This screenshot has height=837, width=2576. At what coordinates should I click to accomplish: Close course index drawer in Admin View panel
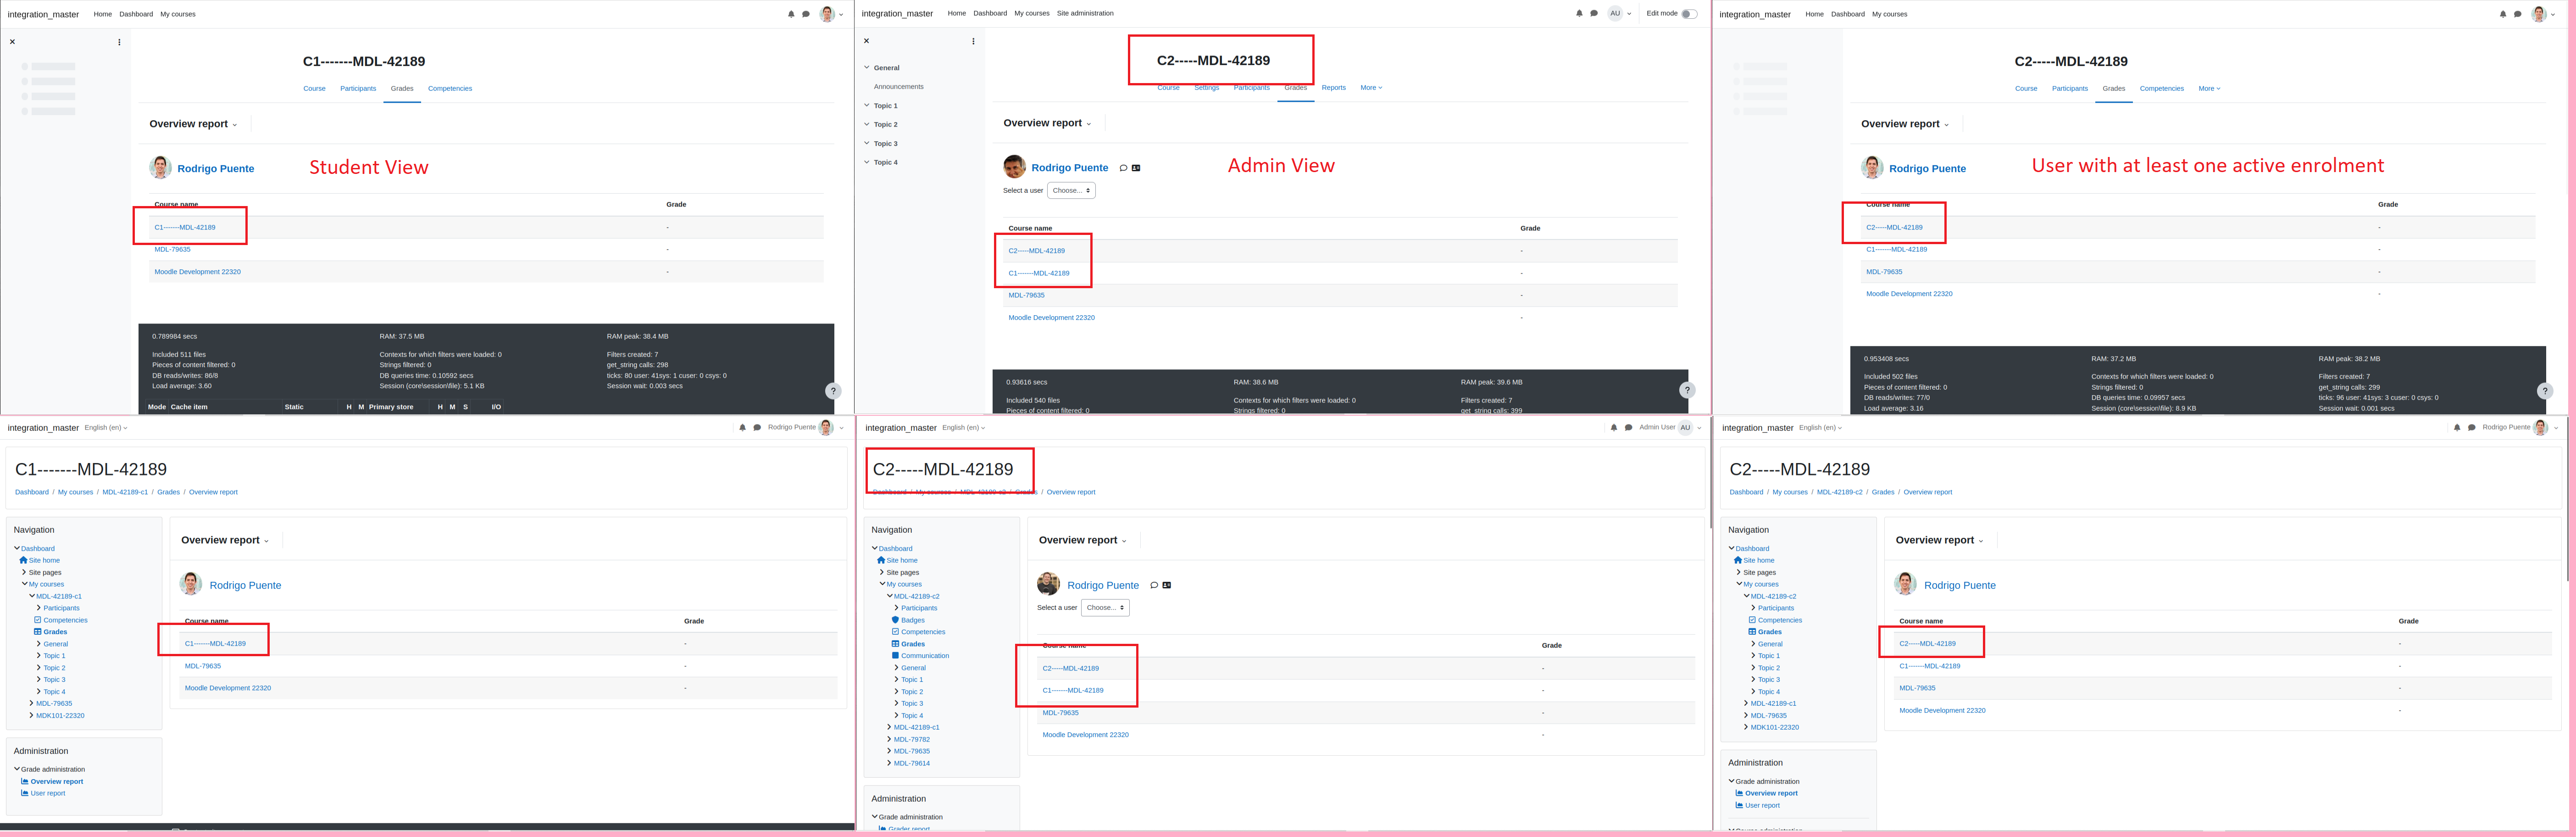click(866, 41)
